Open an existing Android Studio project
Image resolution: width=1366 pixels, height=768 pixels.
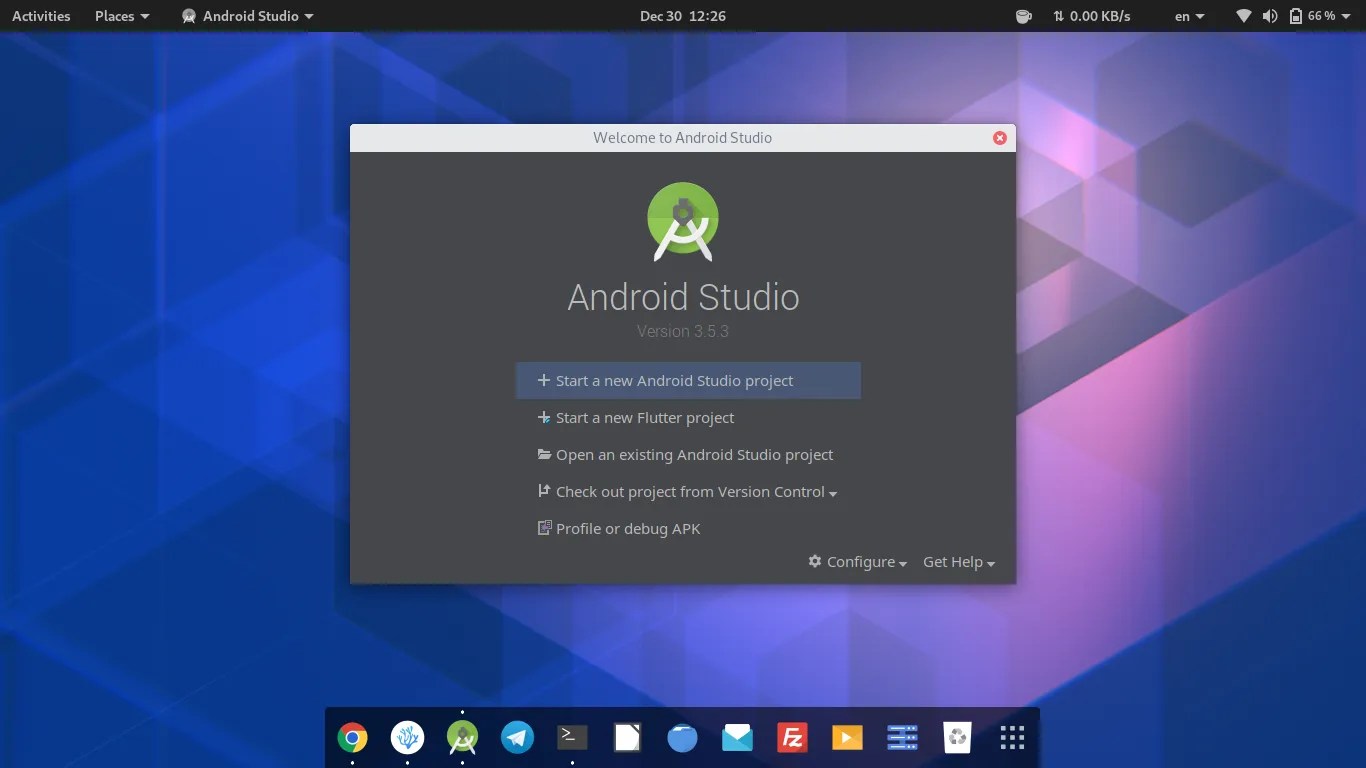pos(688,455)
